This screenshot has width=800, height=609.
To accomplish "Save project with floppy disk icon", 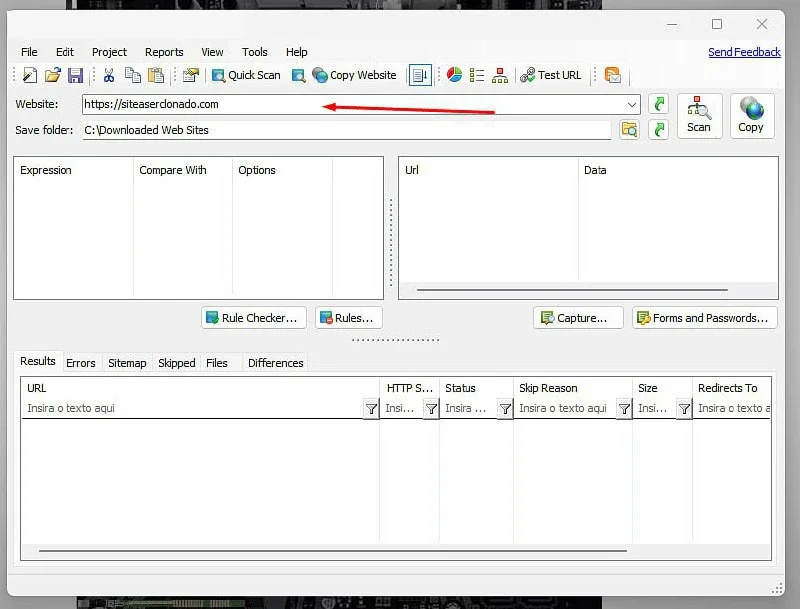I will point(76,75).
